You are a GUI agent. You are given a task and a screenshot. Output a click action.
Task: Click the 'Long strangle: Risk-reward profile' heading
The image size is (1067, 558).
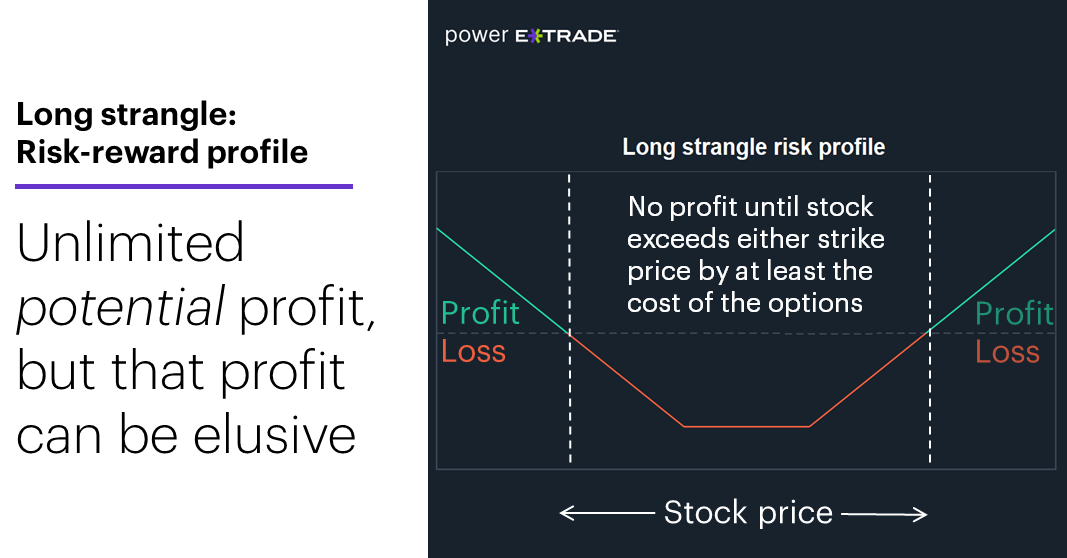[162, 133]
